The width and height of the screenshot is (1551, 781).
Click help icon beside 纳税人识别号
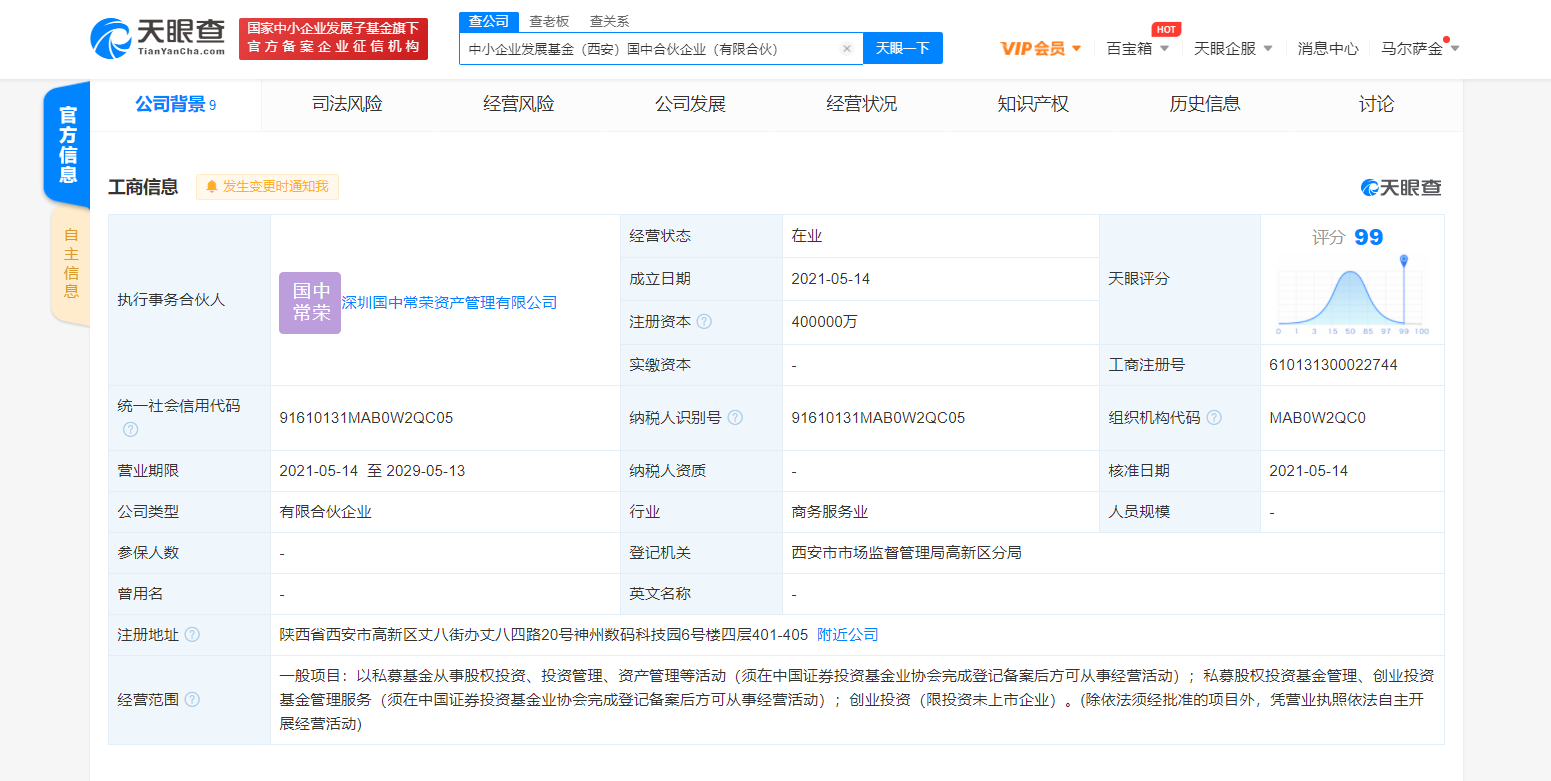click(735, 418)
